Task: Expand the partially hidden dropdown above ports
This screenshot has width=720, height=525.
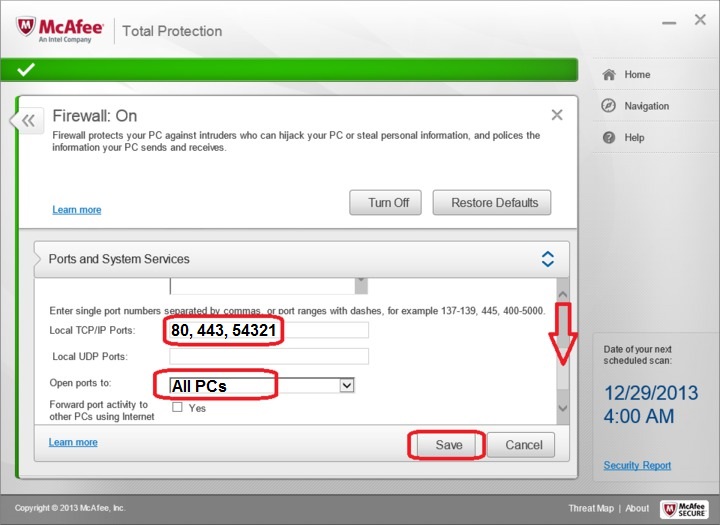Action: pos(361,284)
